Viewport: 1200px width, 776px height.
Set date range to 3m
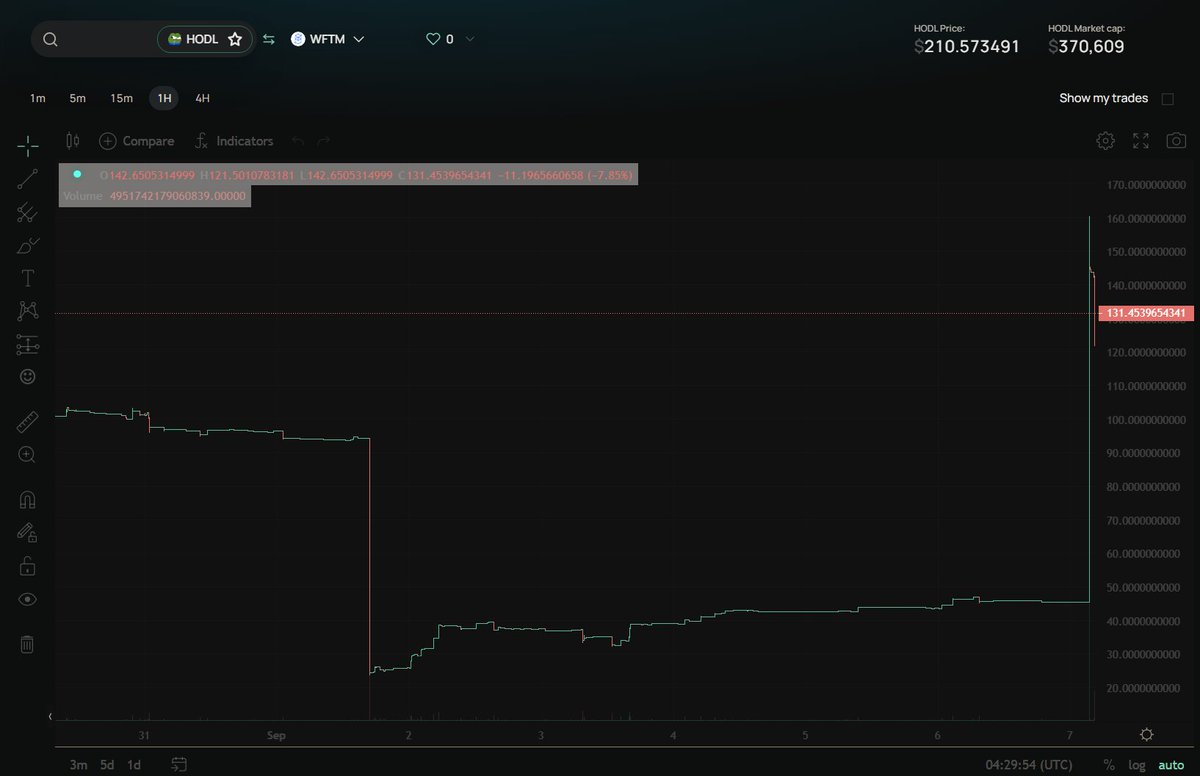tap(78, 765)
